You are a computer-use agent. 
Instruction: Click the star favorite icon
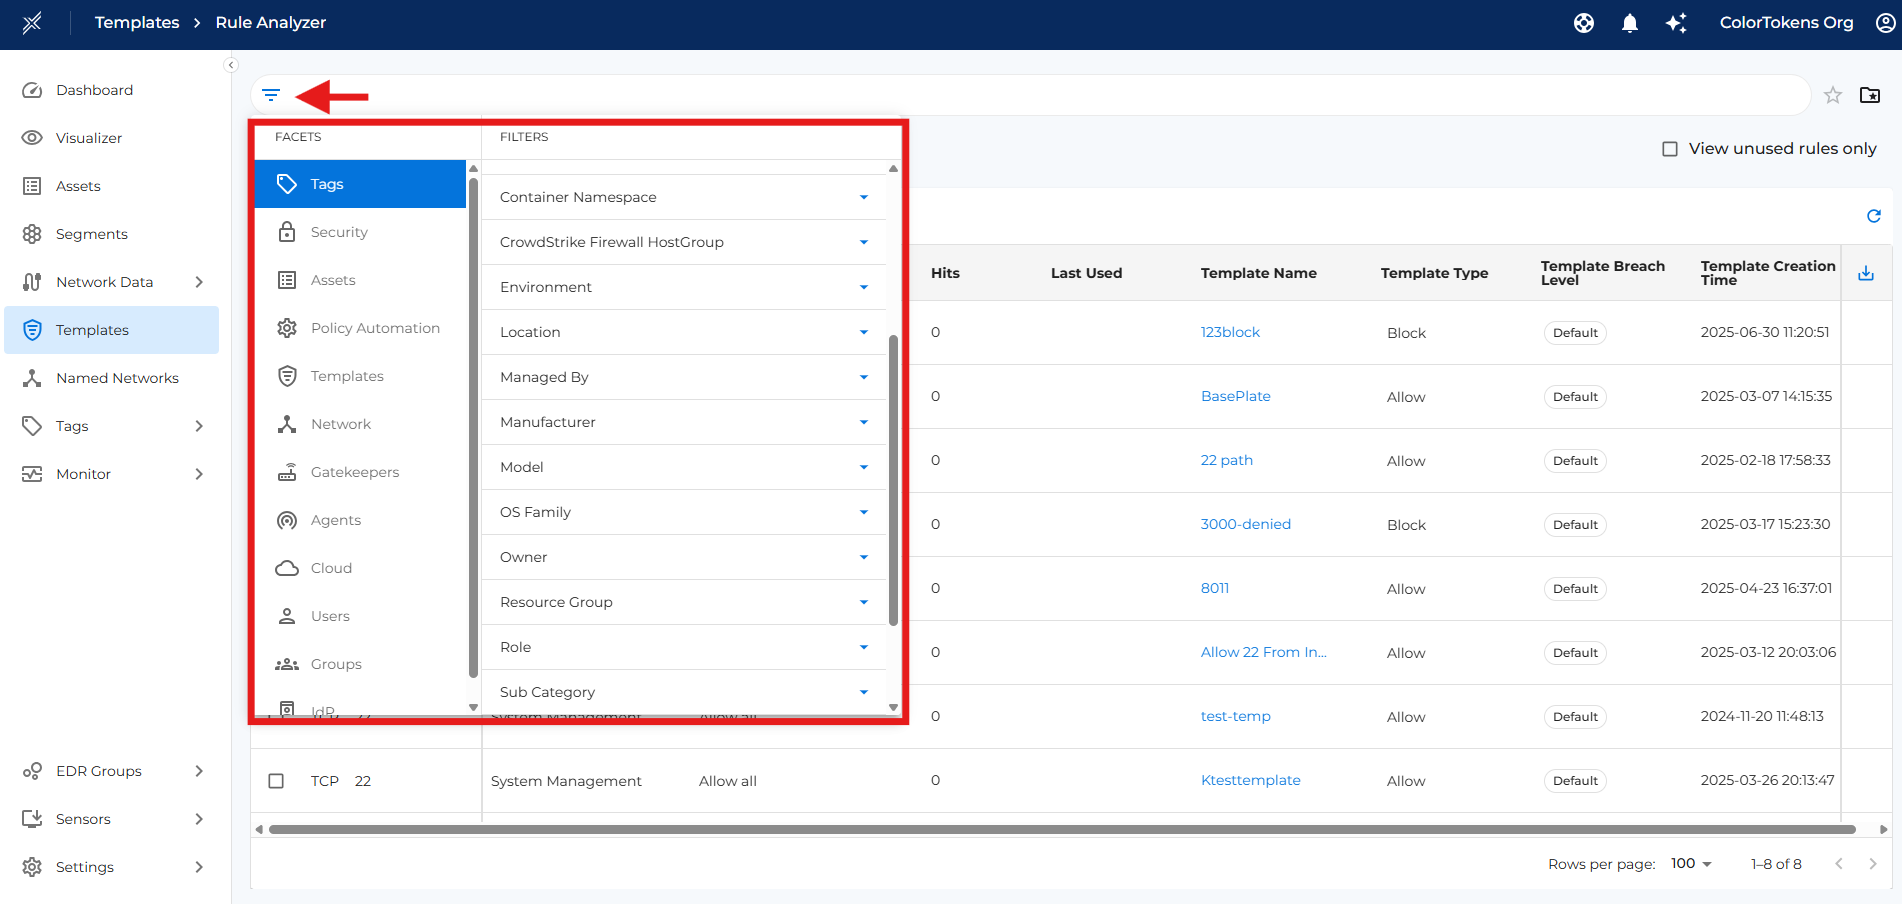coord(1832,95)
